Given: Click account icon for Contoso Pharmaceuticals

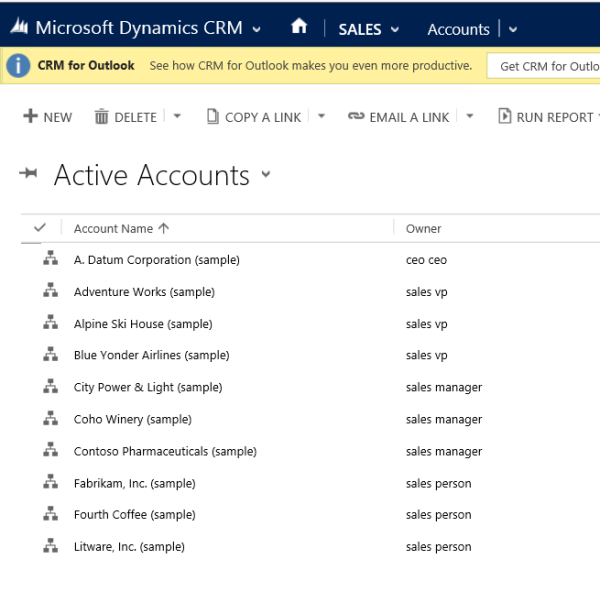Looking at the screenshot, I should coord(51,450).
